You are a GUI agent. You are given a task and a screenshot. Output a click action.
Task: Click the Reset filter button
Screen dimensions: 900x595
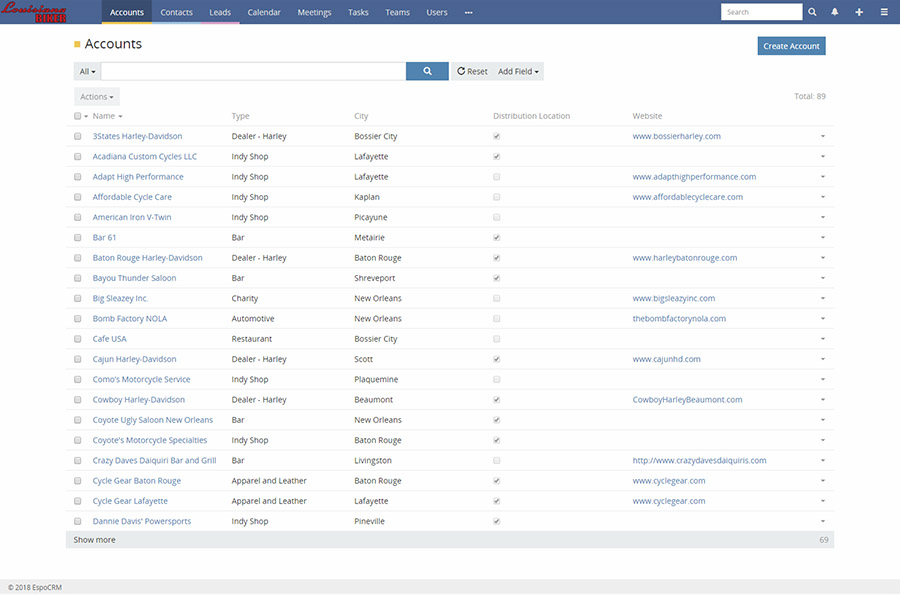click(x=472, y=72)
